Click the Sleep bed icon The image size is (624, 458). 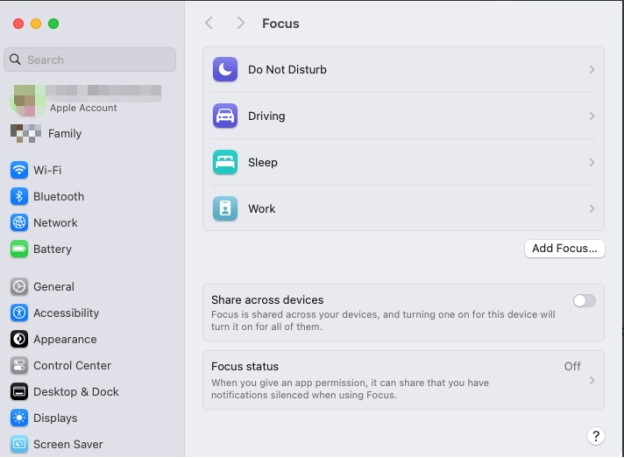tap(225, 162)
